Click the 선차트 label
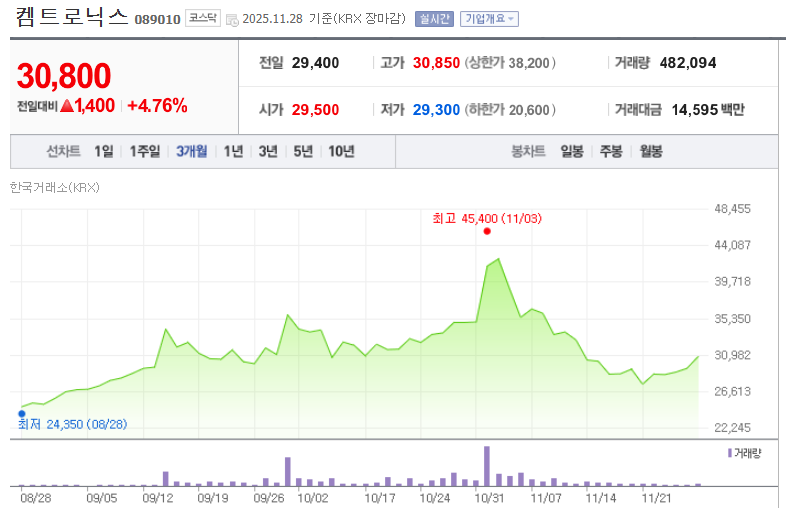This screenshot has width=786, height=508. point(63,151)
